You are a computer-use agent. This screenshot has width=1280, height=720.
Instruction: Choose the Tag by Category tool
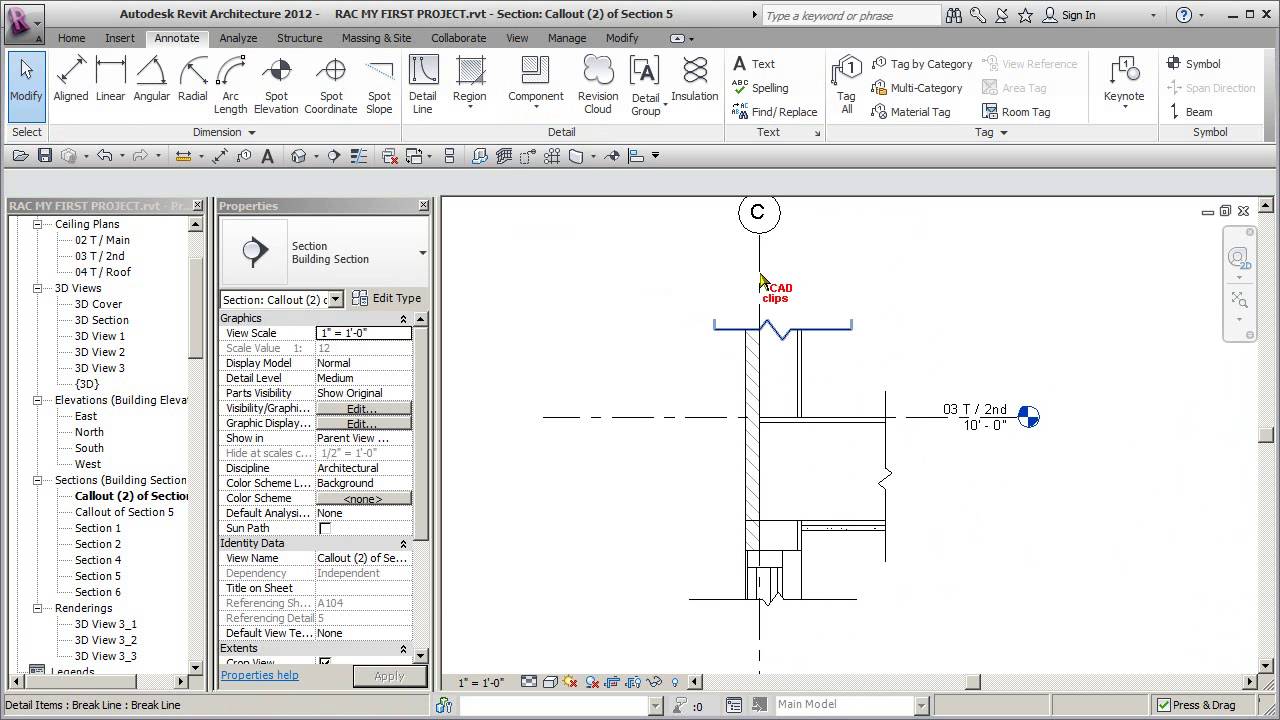tap(922, 64)
